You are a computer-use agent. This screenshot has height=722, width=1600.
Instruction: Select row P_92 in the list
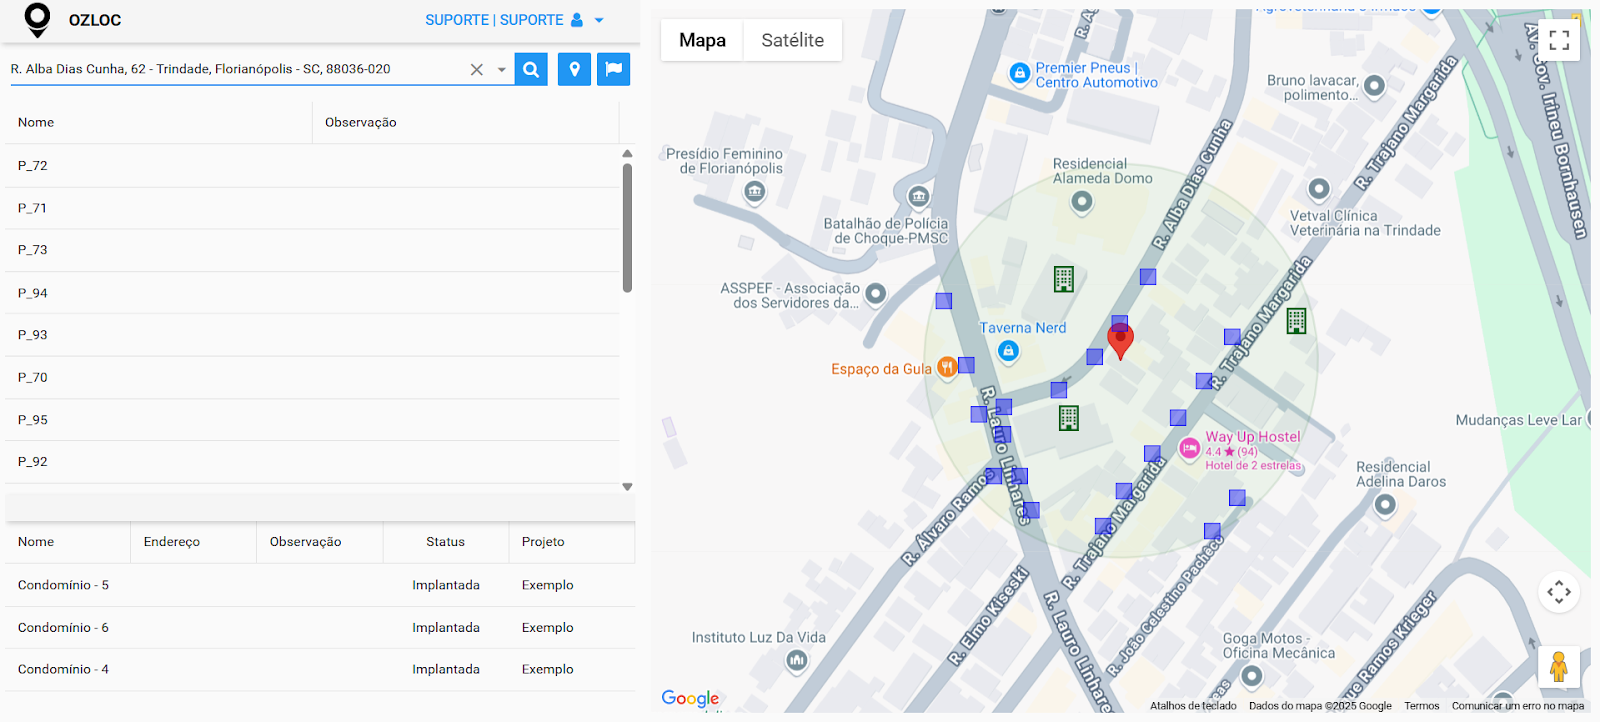[x=312, y=462]
